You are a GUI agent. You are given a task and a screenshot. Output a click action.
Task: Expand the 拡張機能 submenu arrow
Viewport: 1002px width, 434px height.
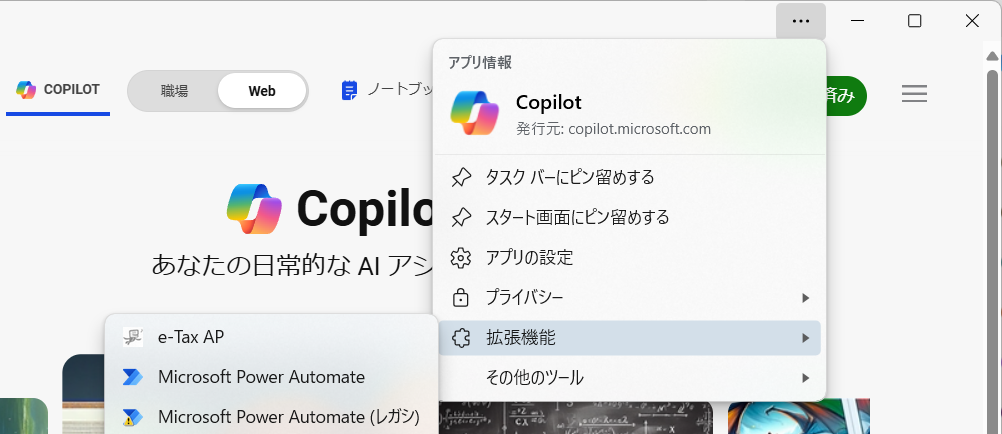[805, 338]
